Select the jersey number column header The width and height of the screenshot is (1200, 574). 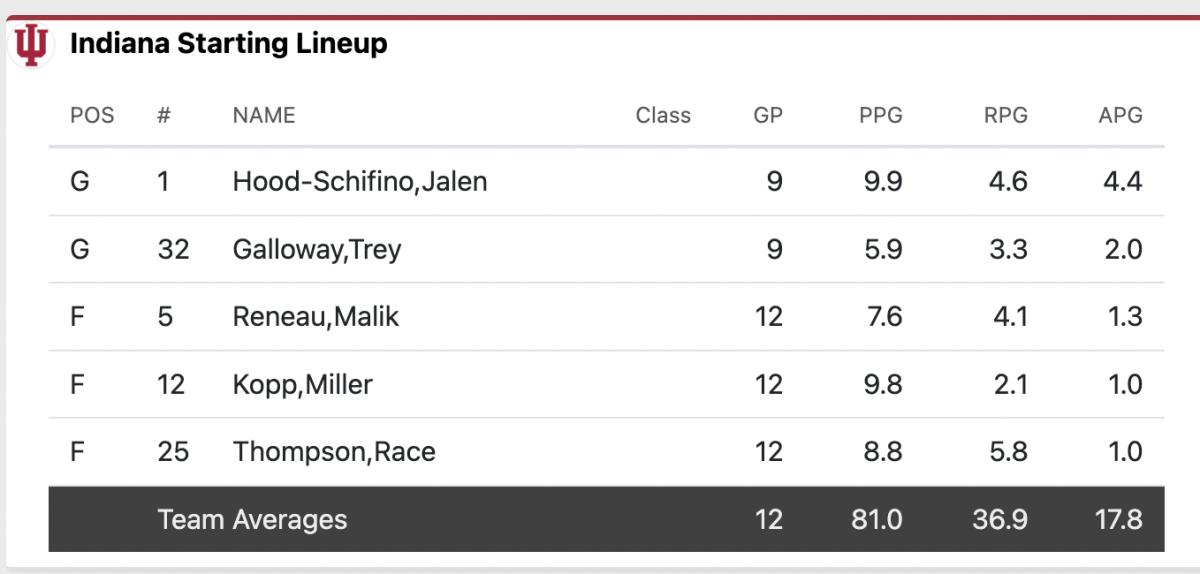point(164,115)
